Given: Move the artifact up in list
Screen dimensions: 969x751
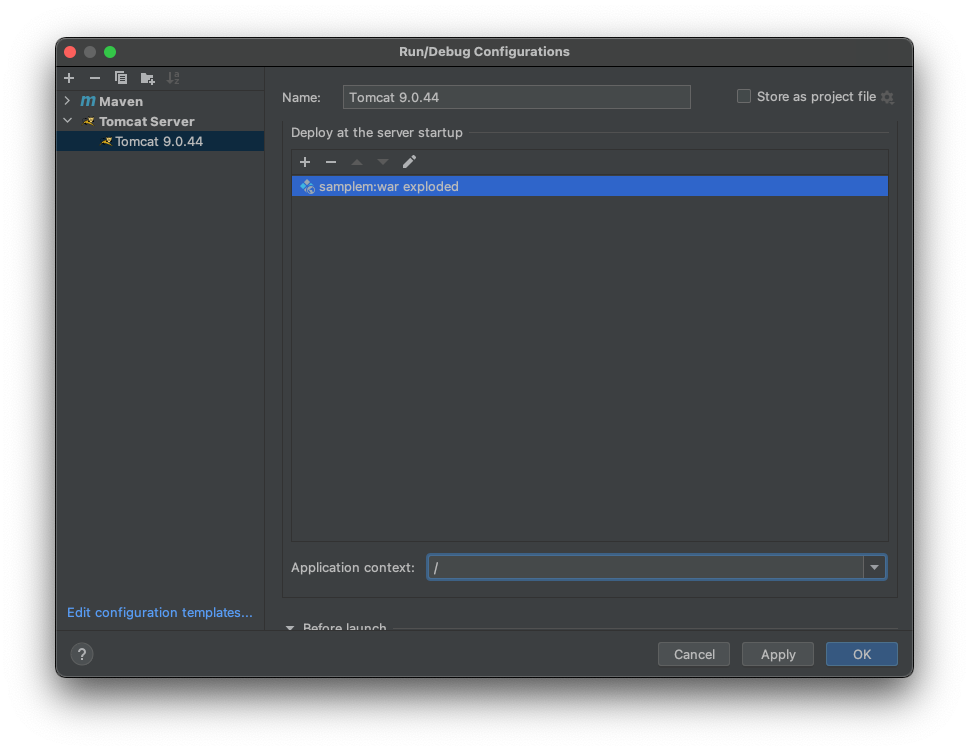Looking at the screenshot, I should pos(357,162).
